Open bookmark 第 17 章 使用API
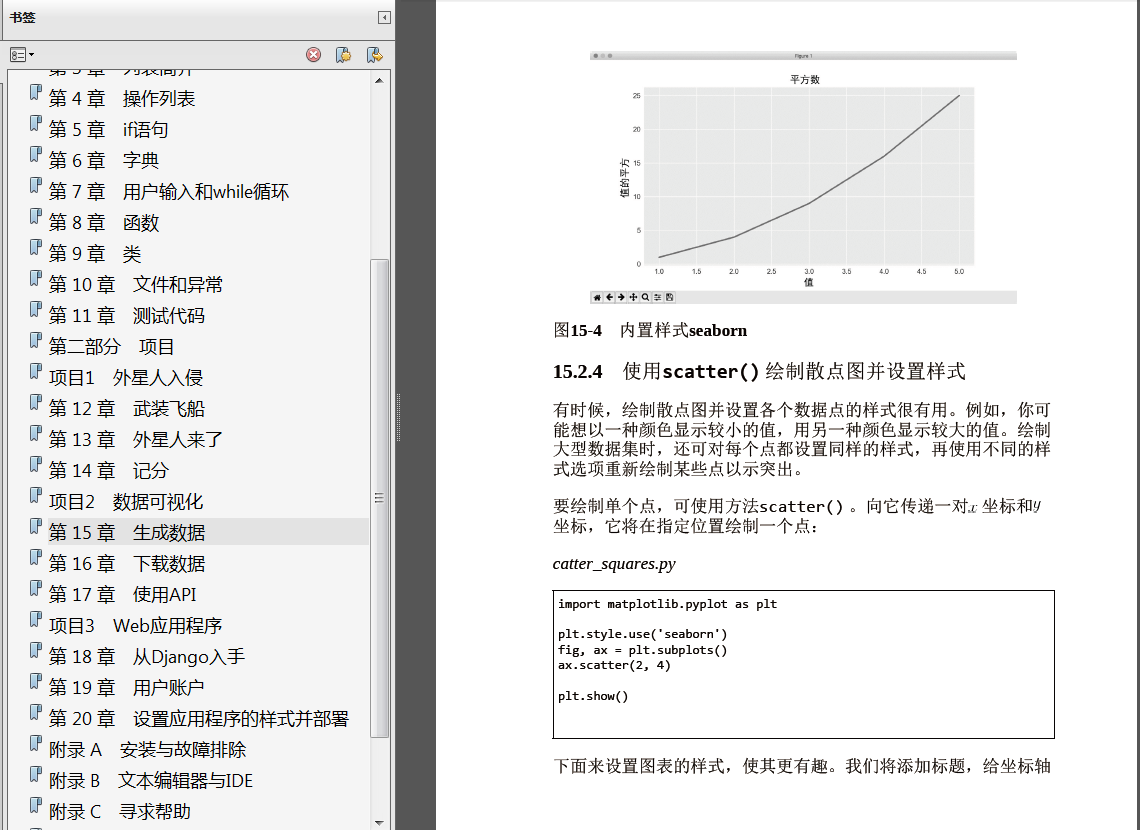 [x=122, y=595]
